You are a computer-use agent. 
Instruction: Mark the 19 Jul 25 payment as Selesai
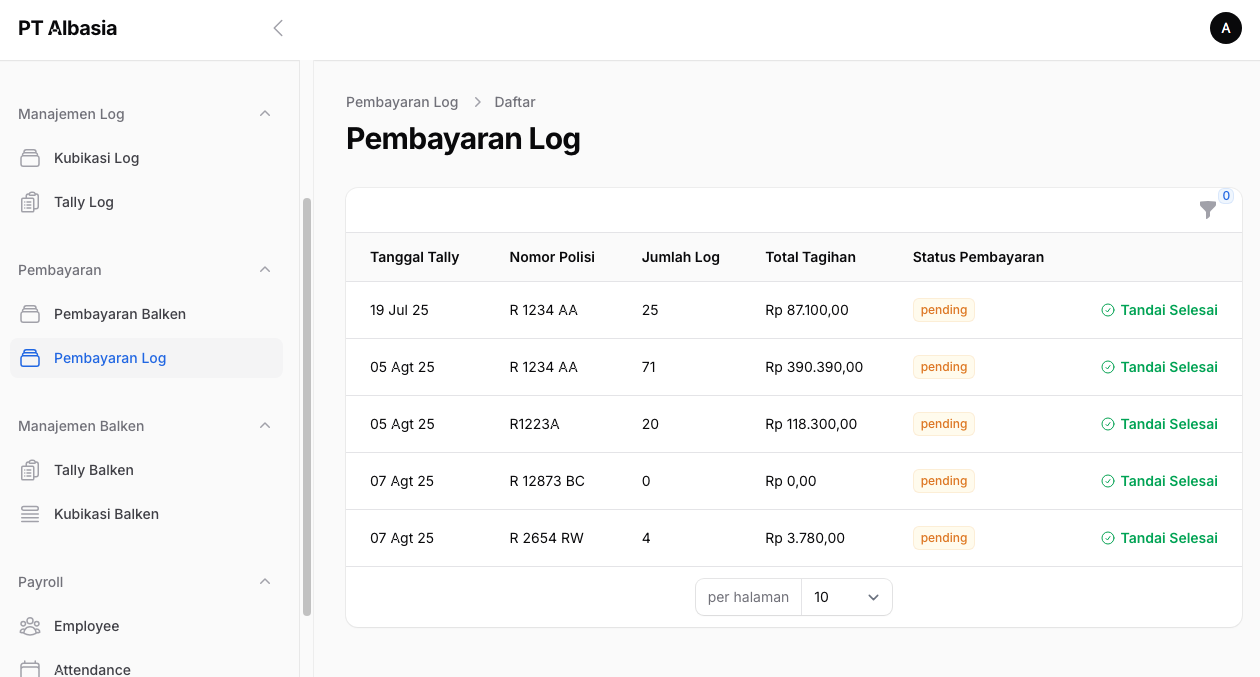[1159, 310]
